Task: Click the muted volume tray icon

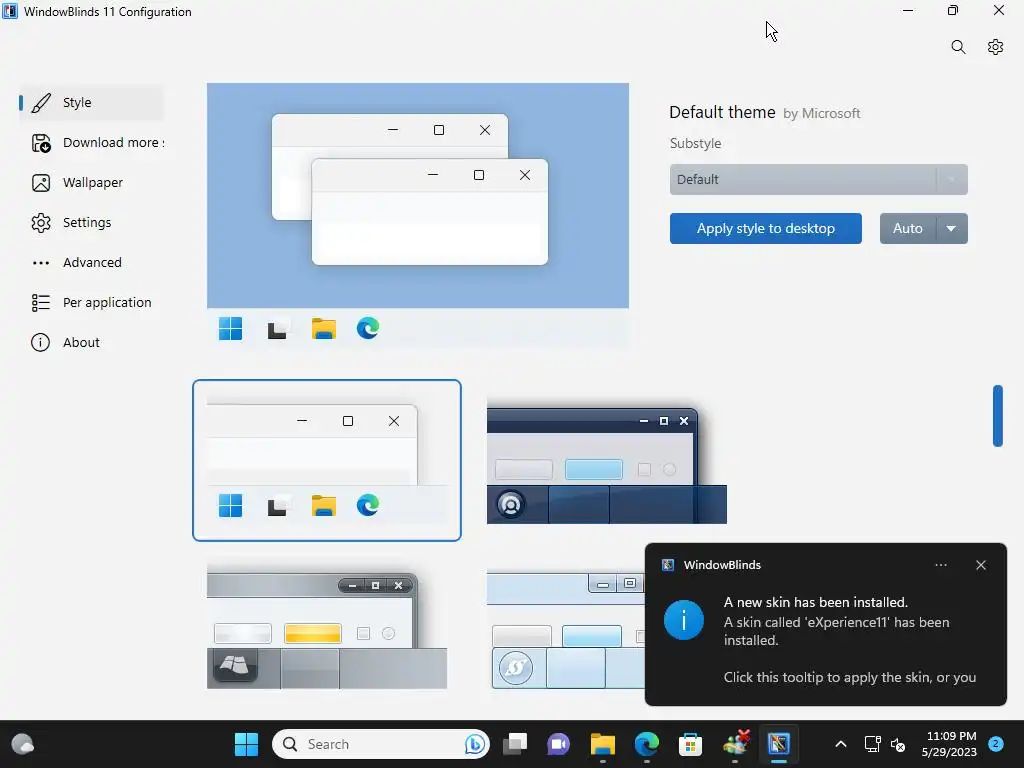Action: click(x=898, y=744)
